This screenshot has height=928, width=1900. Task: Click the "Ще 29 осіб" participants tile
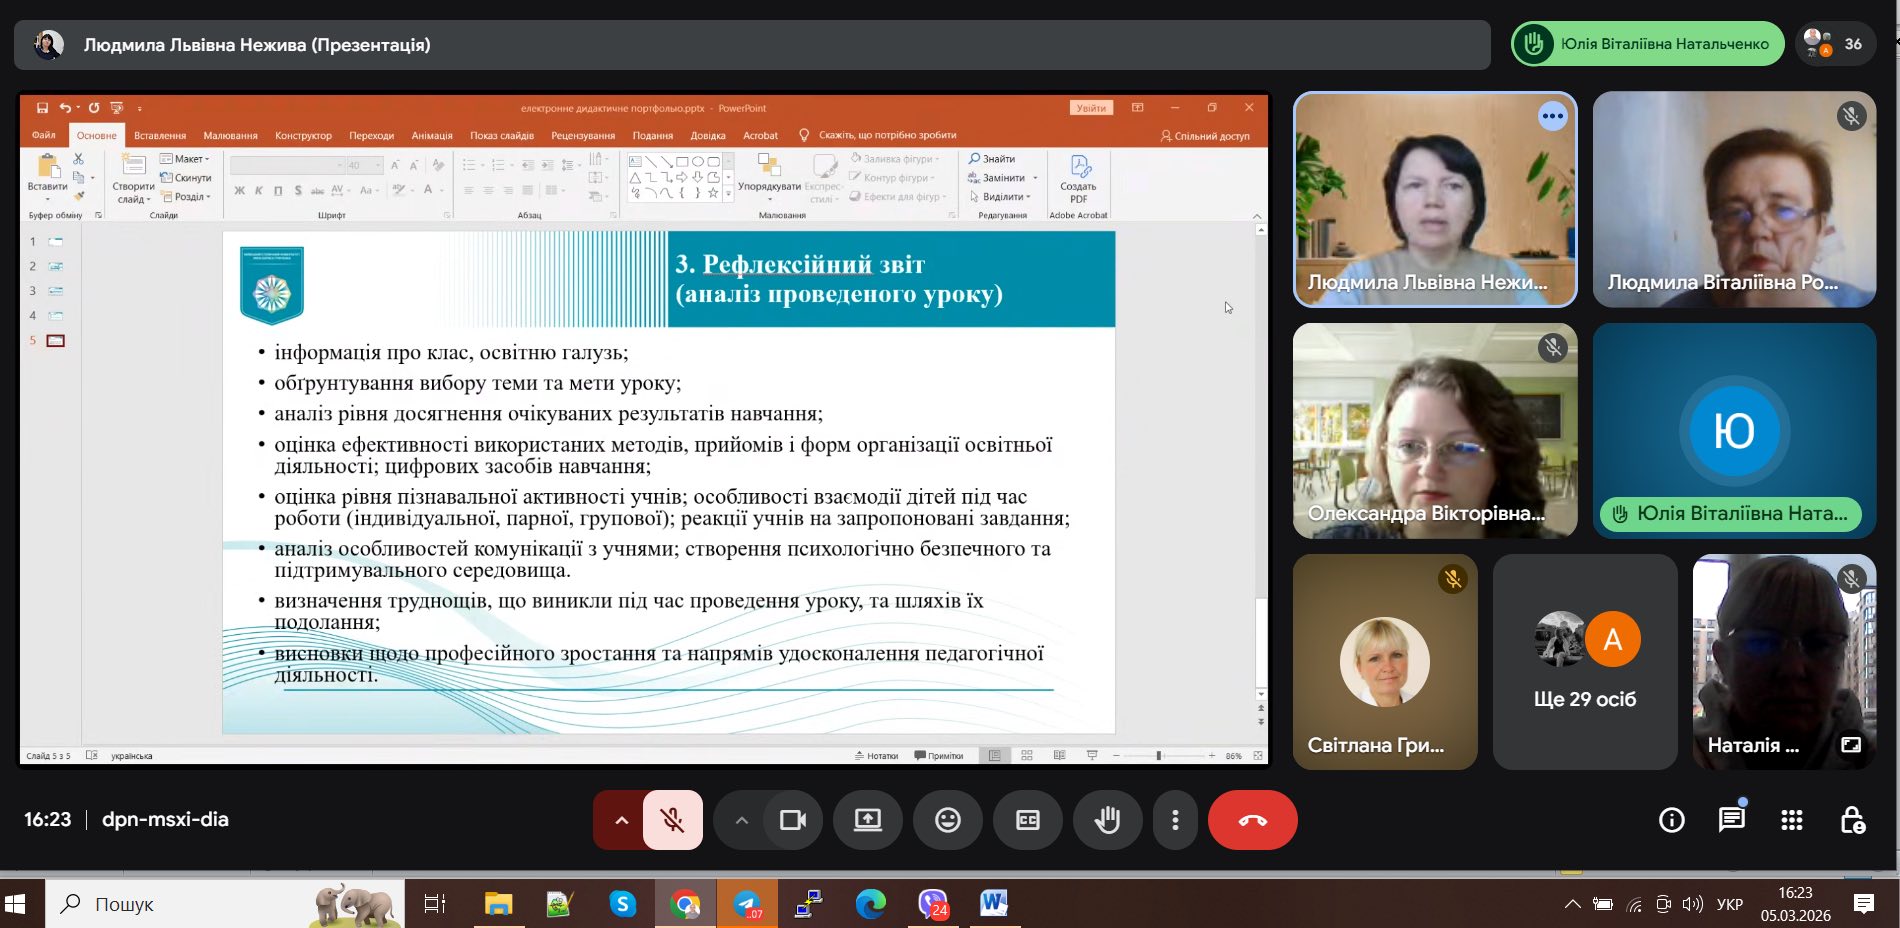point(1585,662)
